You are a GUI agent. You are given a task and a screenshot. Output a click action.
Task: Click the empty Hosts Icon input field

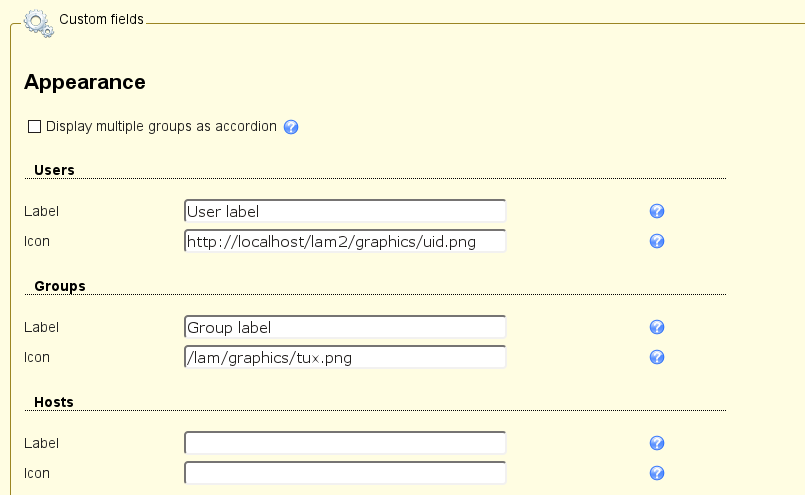pos(345,473)
